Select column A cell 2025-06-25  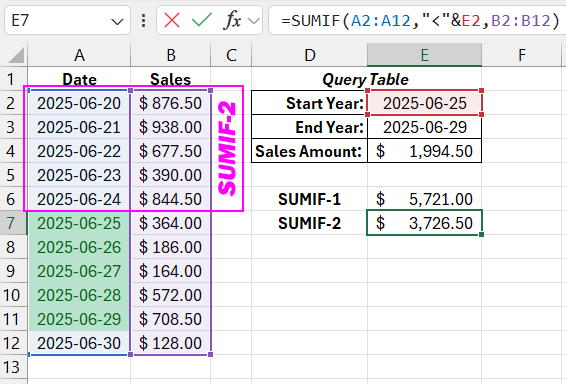coord(79,223)
